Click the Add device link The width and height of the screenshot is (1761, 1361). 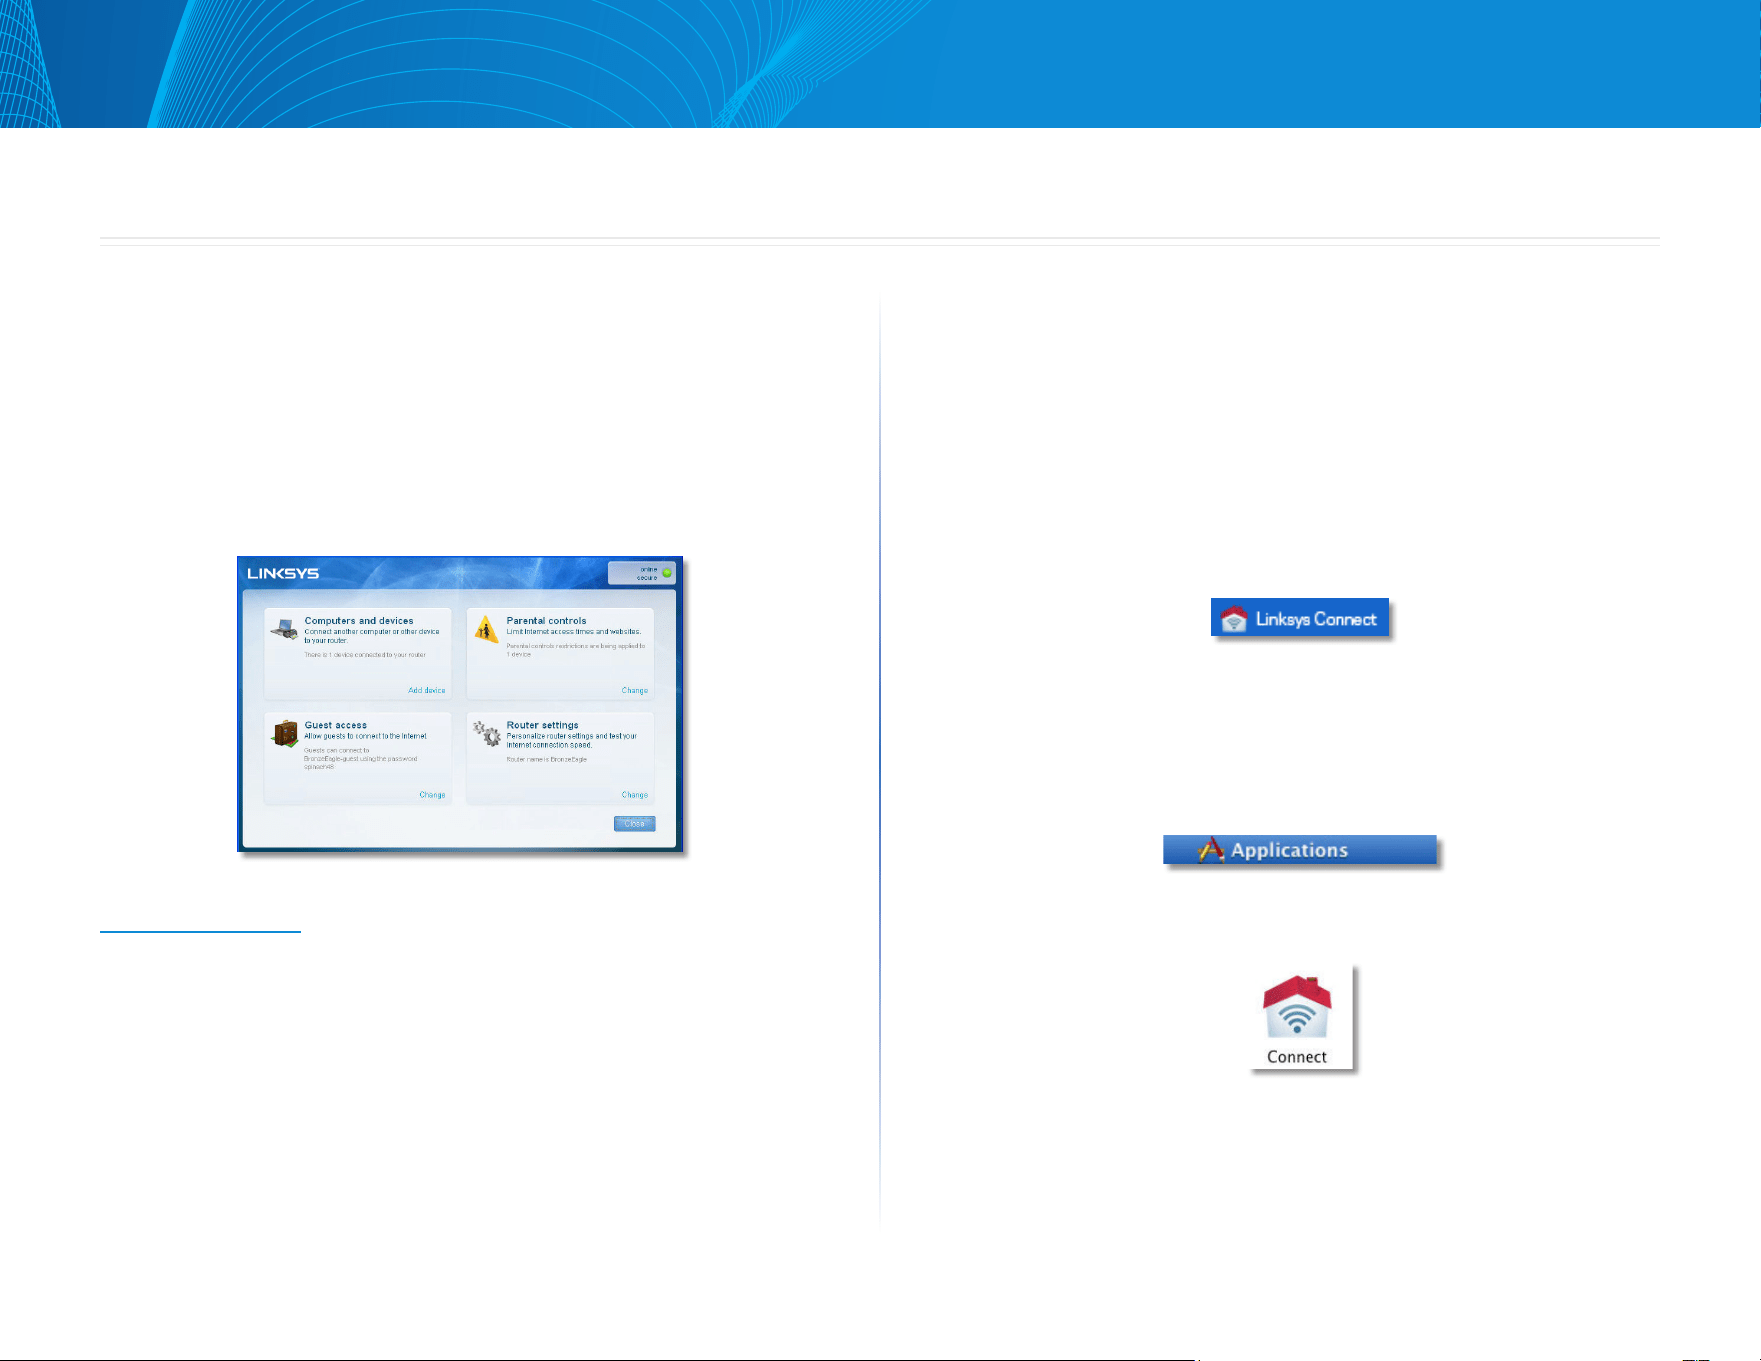coord(427,690)
